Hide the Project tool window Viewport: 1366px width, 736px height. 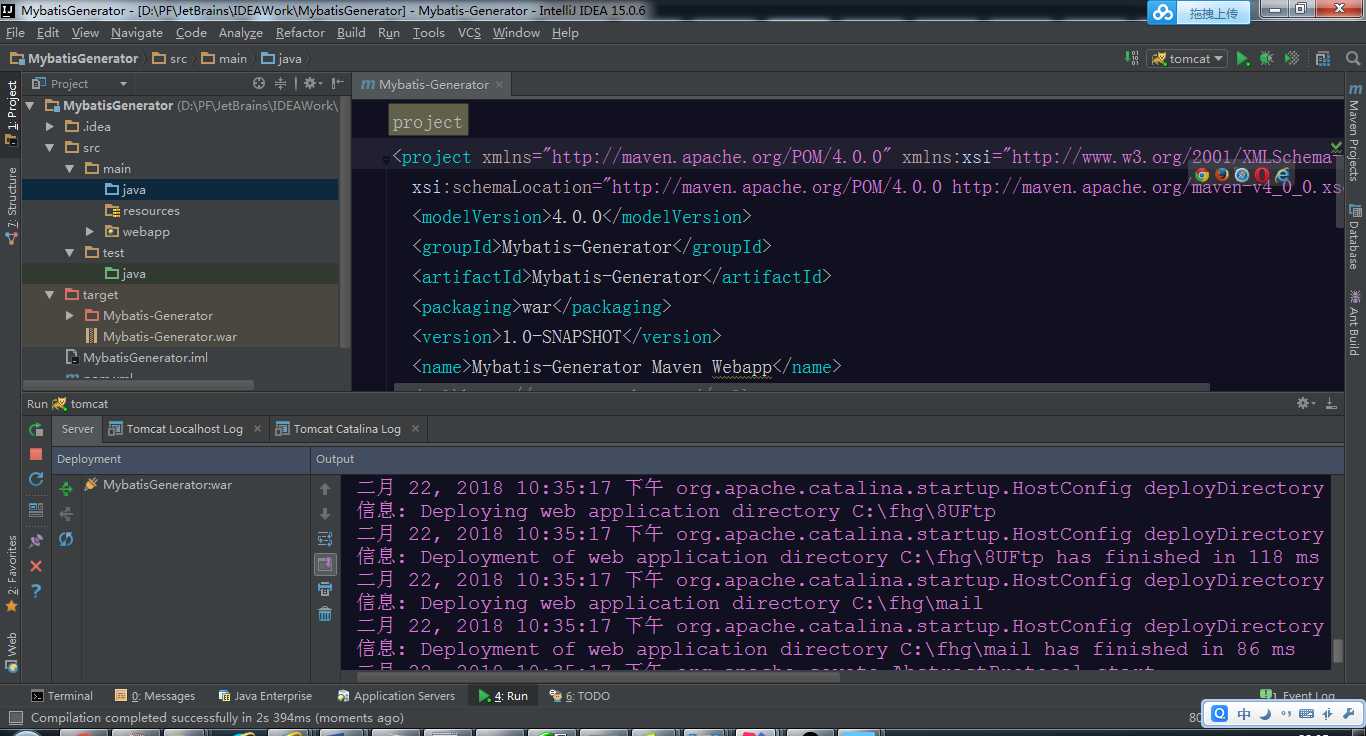point(337,84)
